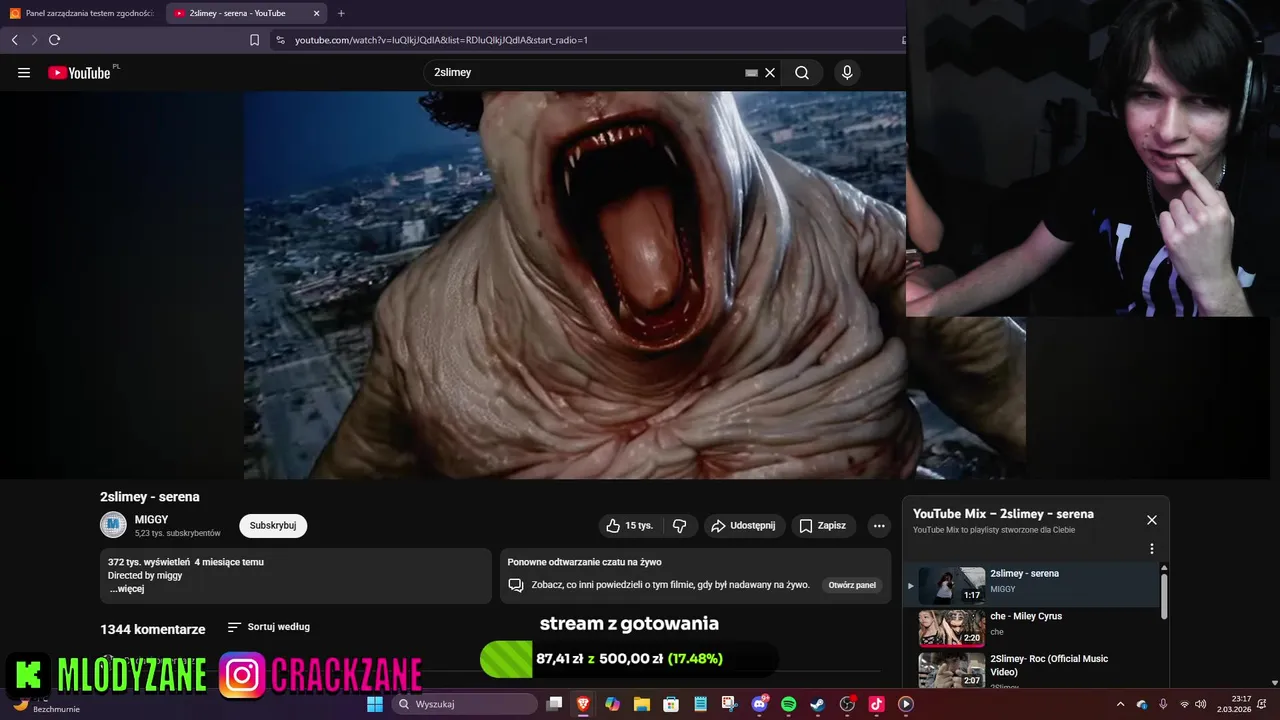The height and width of the screenshot is (720, 1280).
Task: Open the taskbar volume control
Action: pyautogui.click(x=1200, y=704)
